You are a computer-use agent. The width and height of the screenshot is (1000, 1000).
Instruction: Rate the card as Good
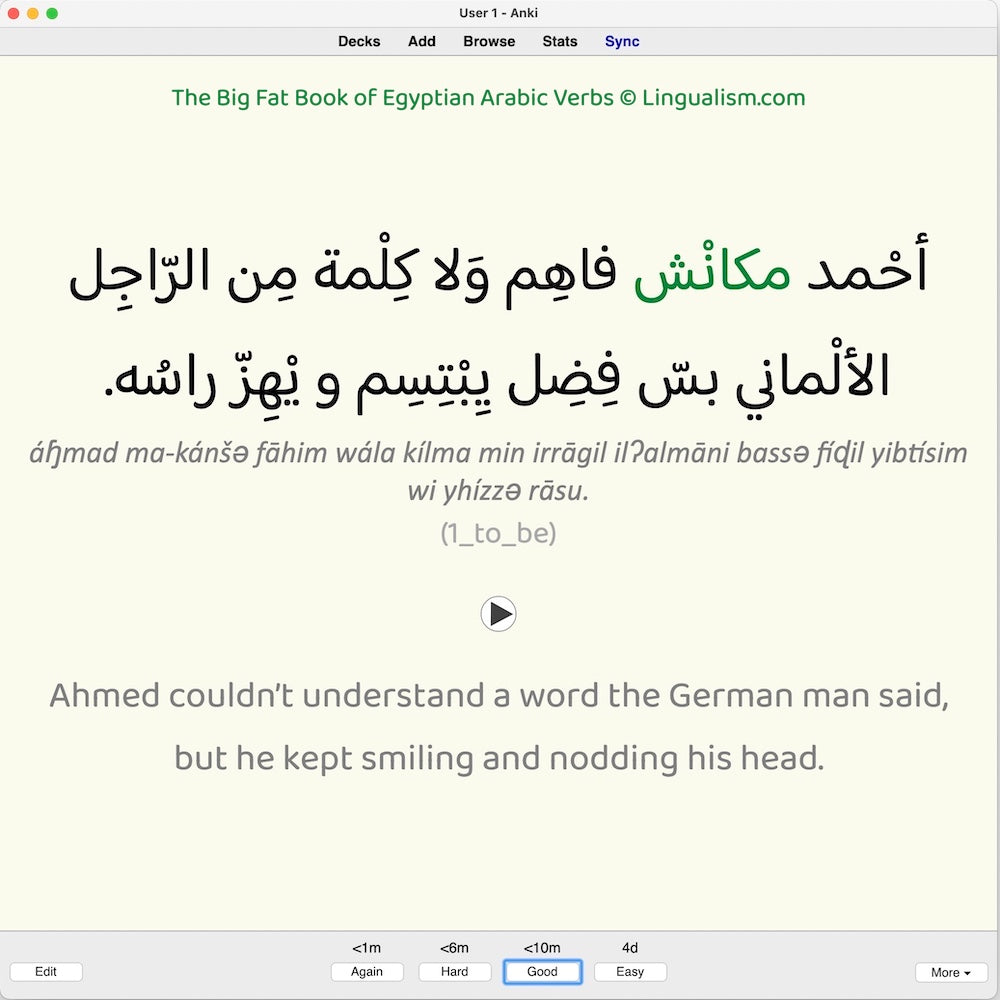click(x=542, y=971)
